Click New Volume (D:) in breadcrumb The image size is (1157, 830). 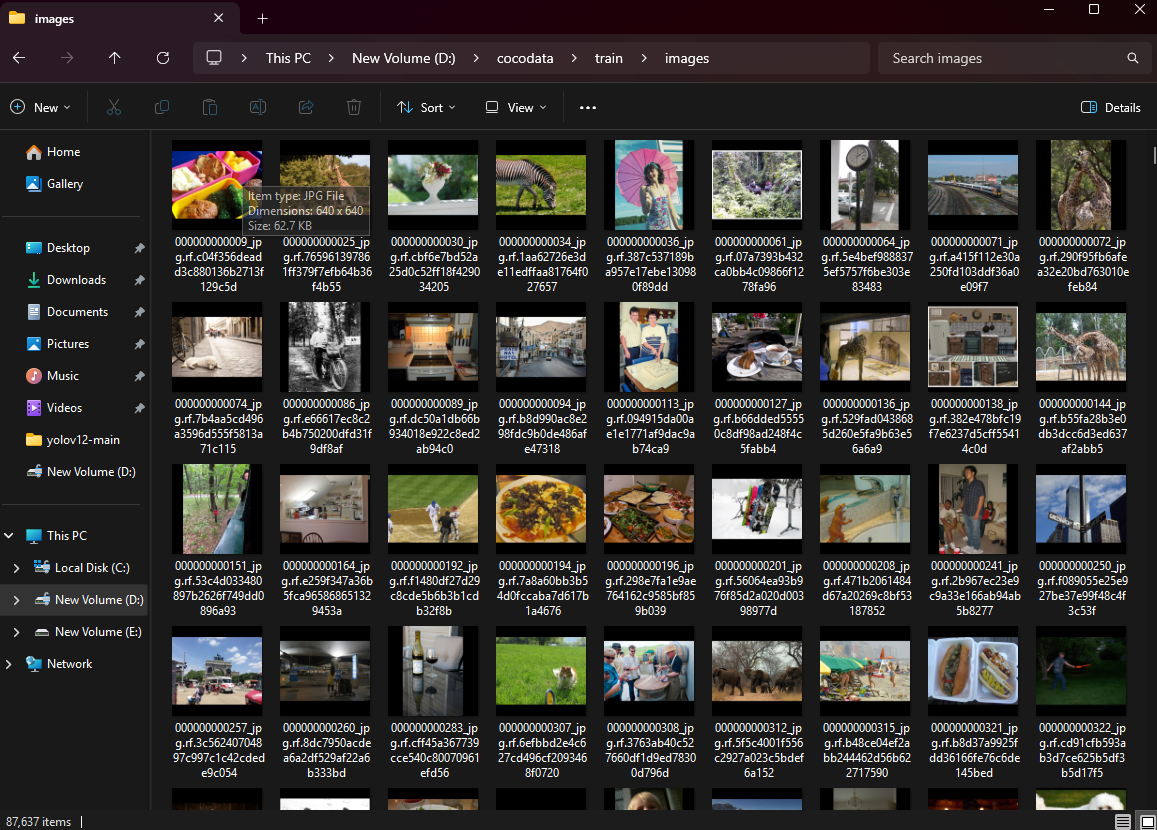403,58
